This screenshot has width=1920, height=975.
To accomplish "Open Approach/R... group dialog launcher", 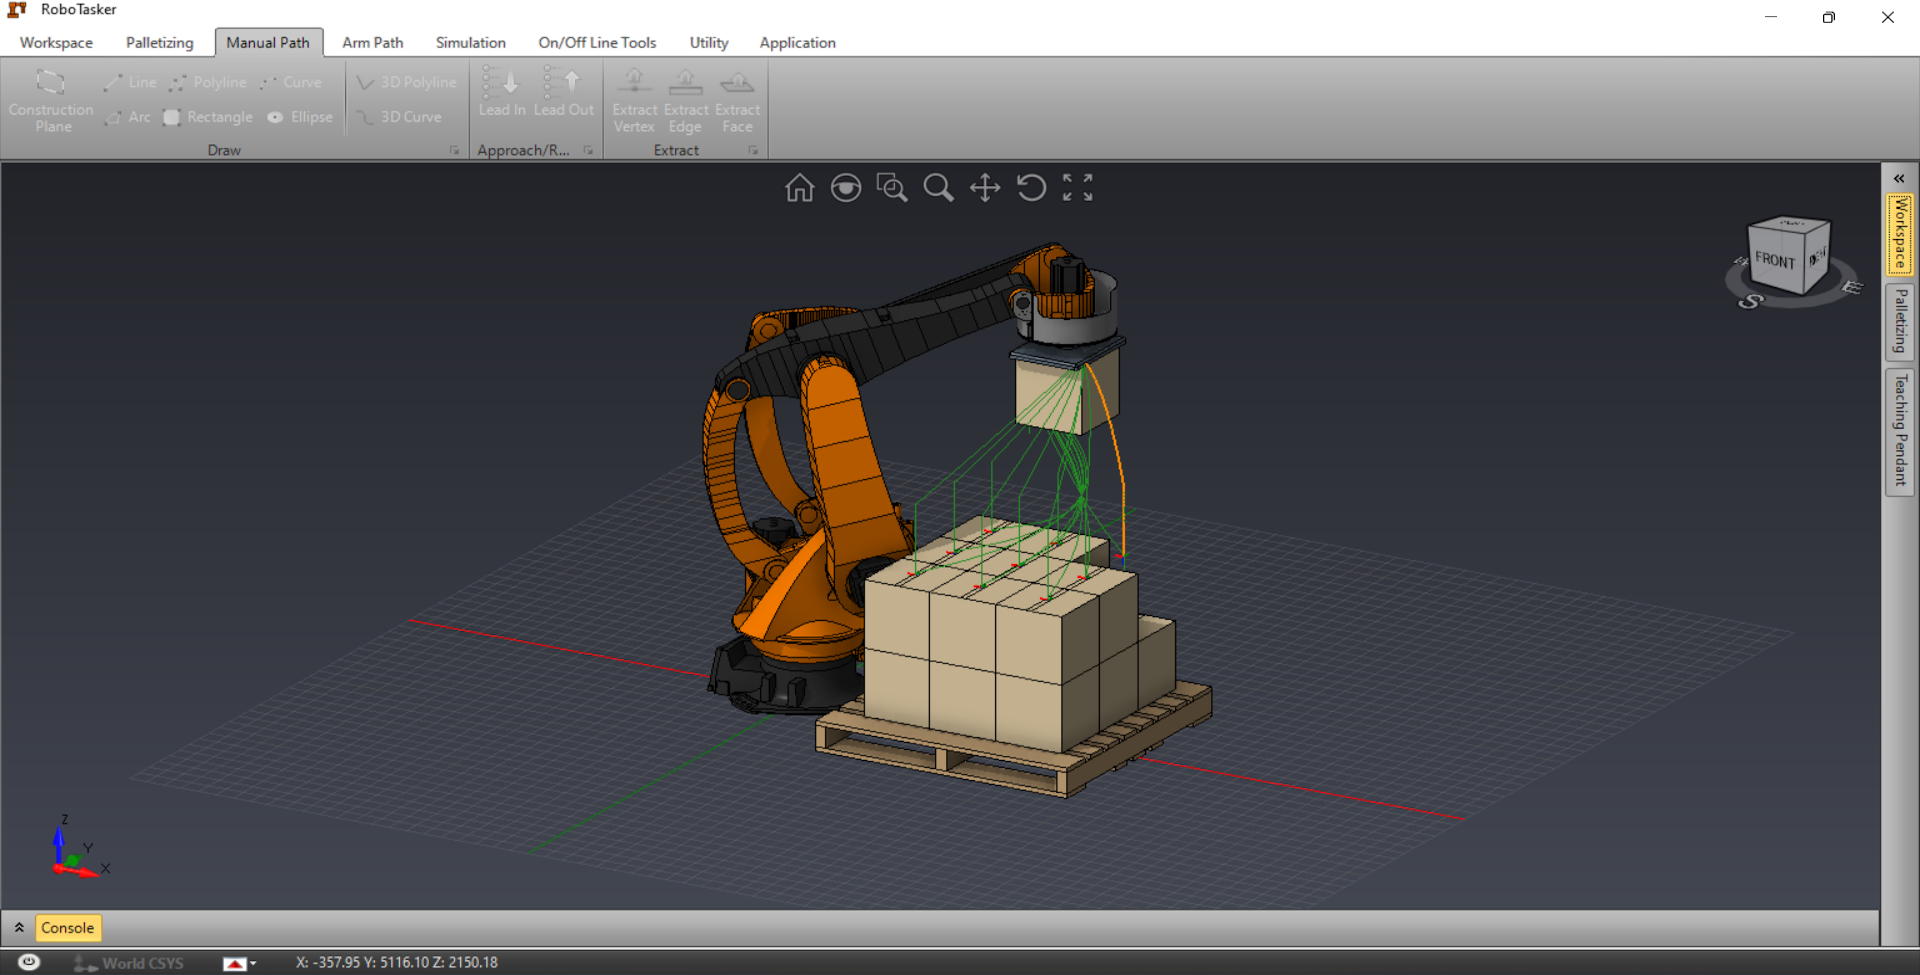I will pos(589,150).
